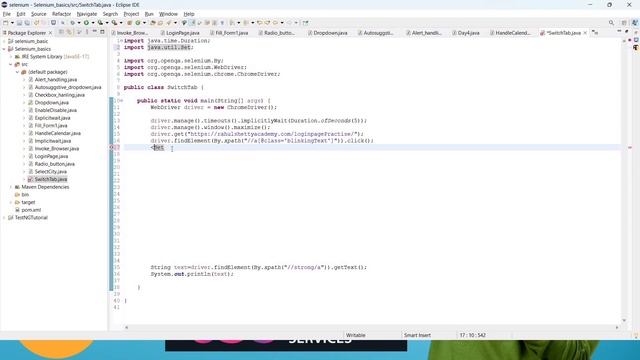The width and height of the screenshot is (640, 360).
Task: Click the 'Writable' status bar entry
Action: pyautogui.click(x=356, y=335)
